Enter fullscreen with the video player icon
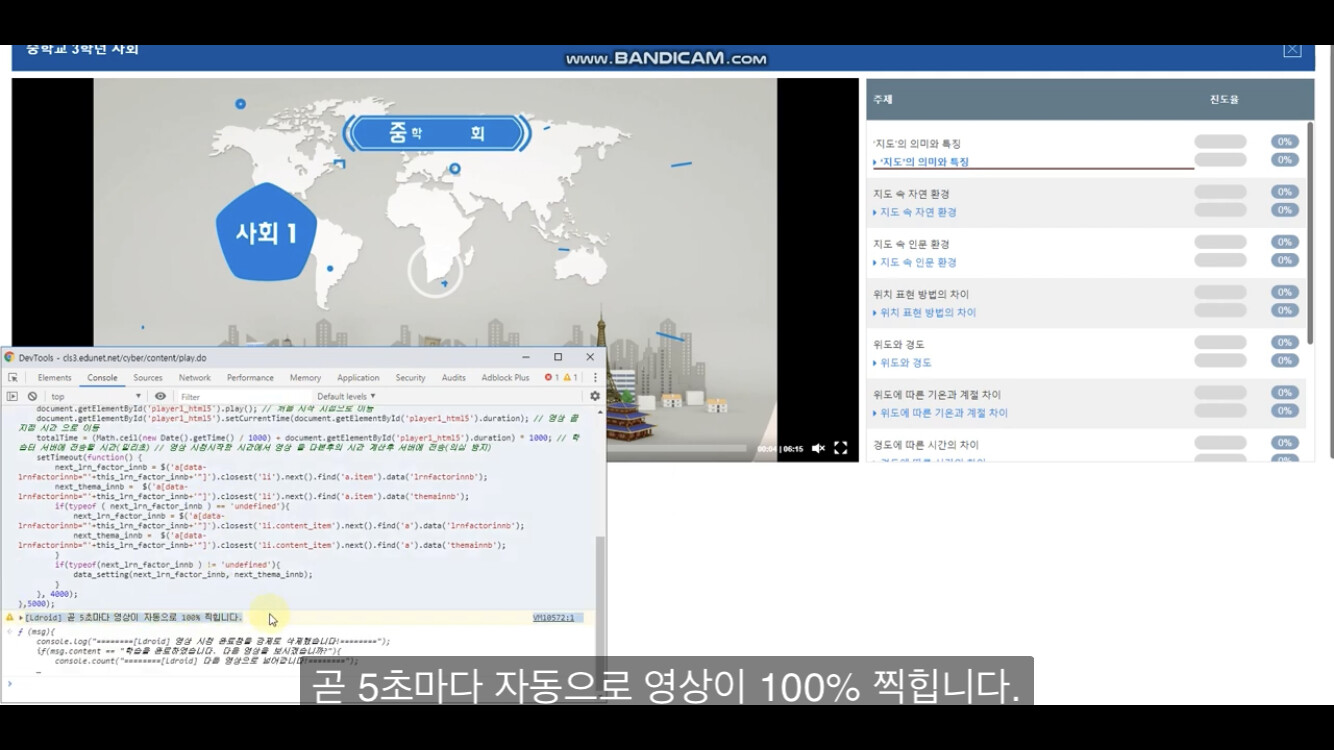The width and height of the screenshot is (1334, 750). (841, 447)
